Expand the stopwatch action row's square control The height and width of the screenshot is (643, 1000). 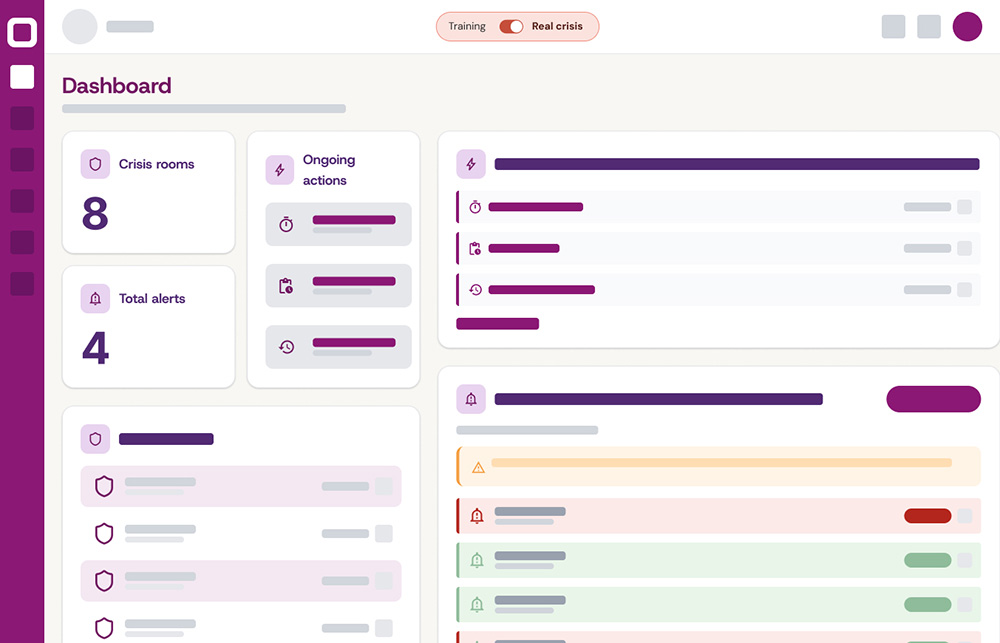pos(964,207)
